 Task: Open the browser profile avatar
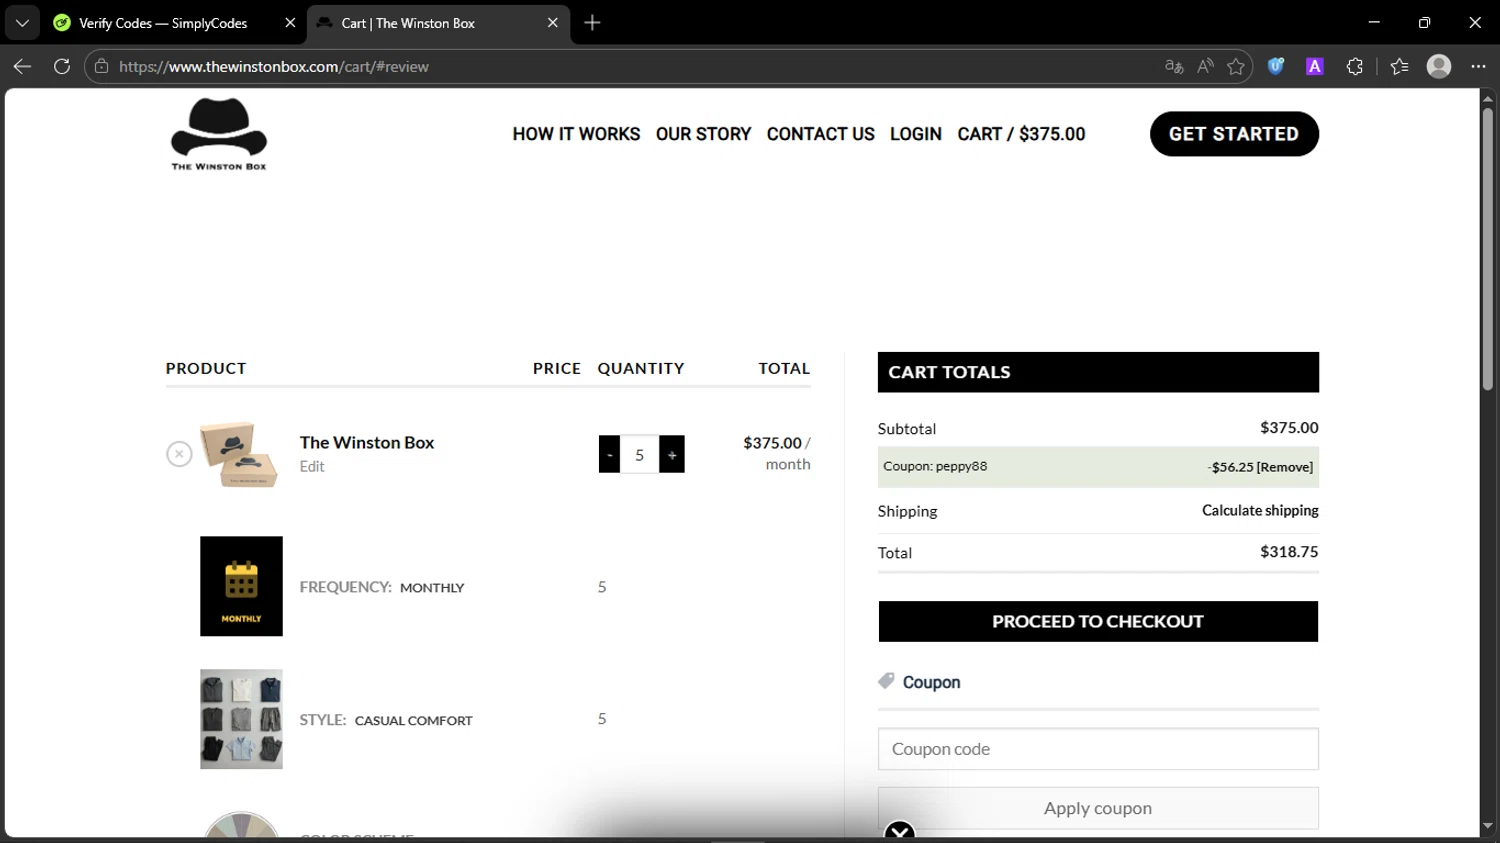(x=1439, y=67)
